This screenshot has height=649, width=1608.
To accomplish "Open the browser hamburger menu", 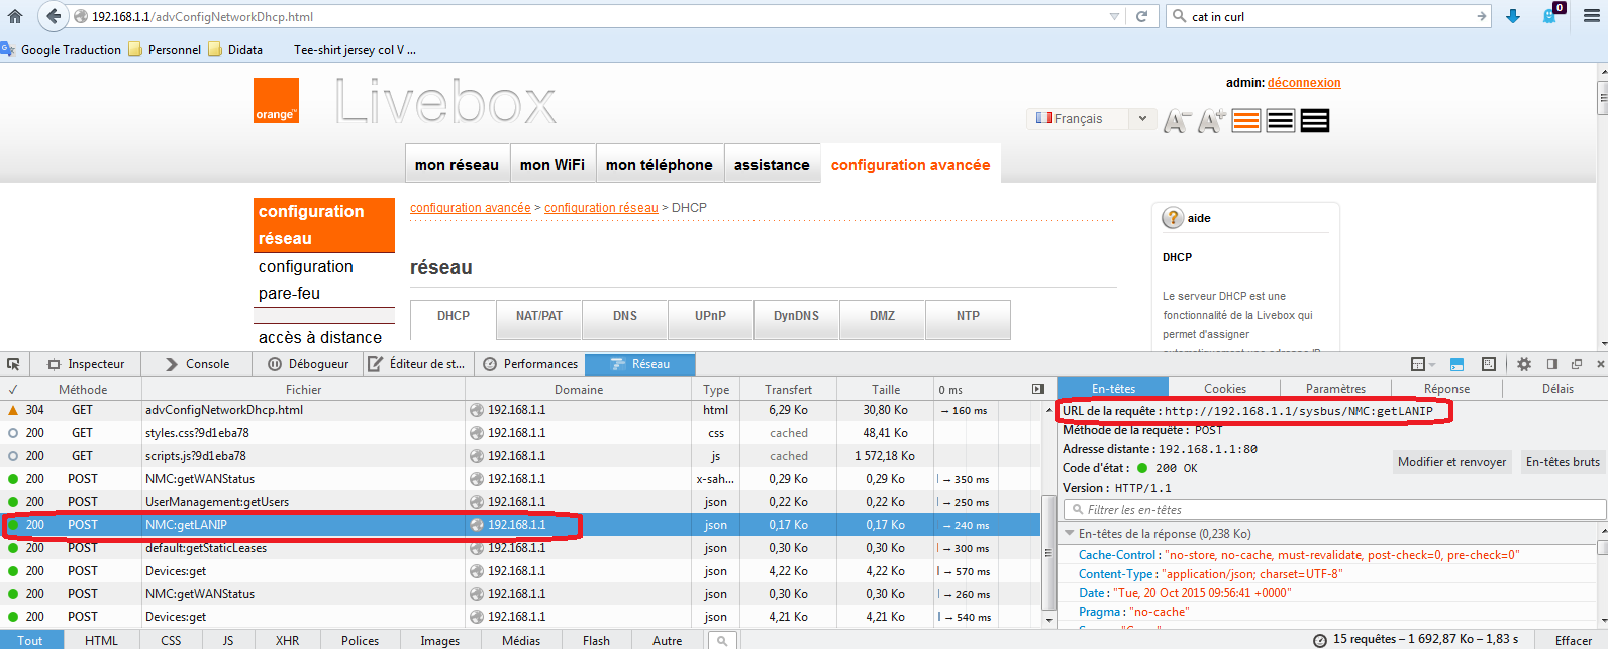I will tap(1592, 16).
